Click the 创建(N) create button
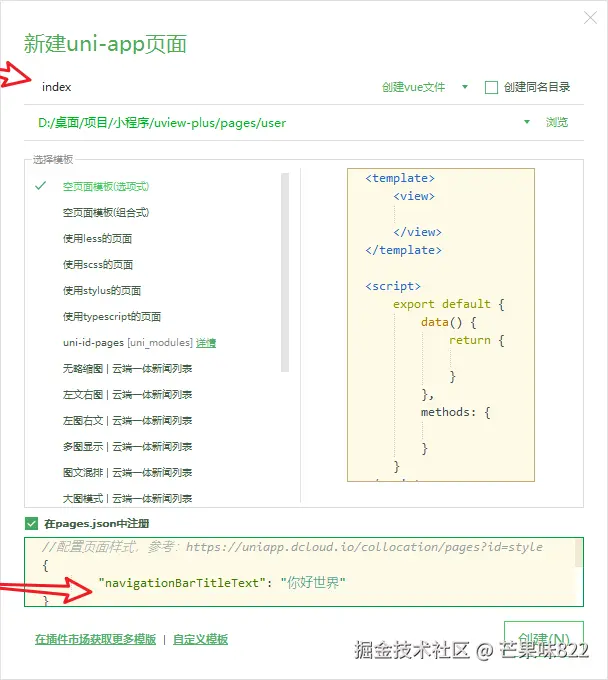Image resolution: width=608 pixels, height=680 pixels. click(x=544, y=638)
